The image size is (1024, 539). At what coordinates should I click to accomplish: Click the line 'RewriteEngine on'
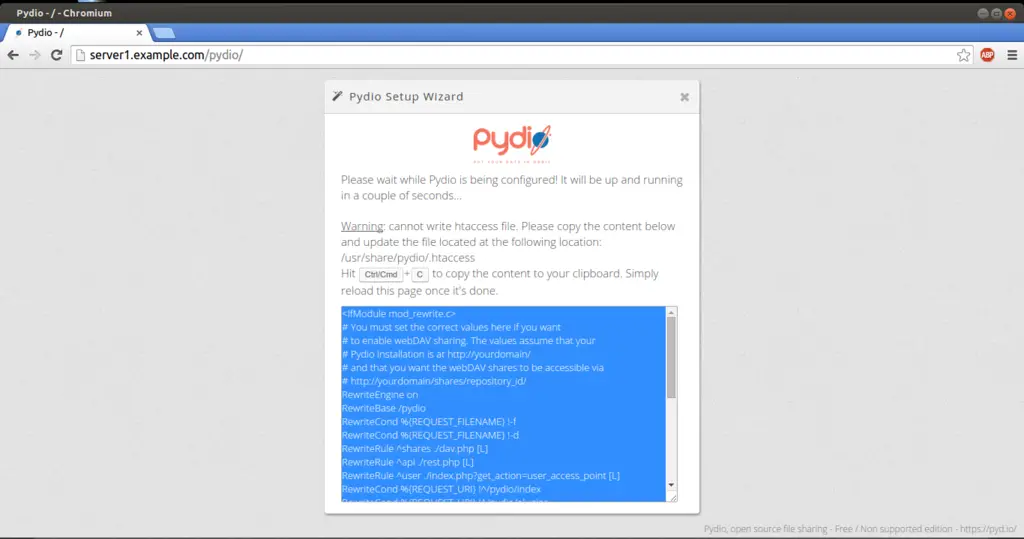pyautogui.click(x=379, y=395)
